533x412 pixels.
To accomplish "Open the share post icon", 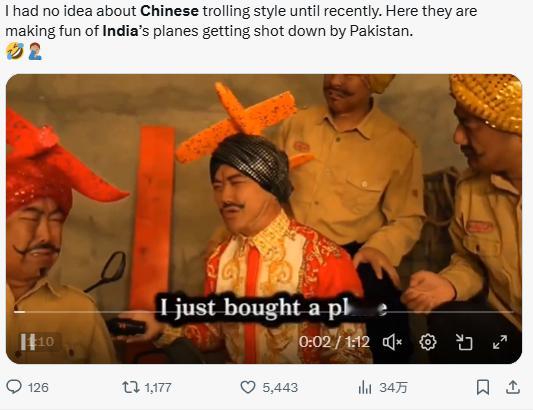I will click(513, 387).
